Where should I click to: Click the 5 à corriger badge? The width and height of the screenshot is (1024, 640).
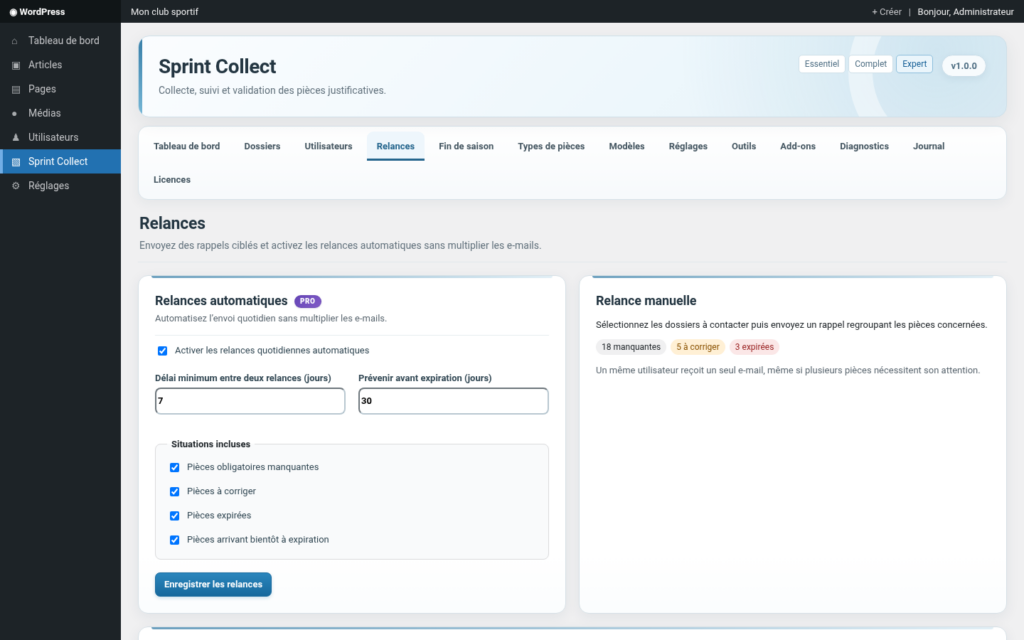click(697, 347)
